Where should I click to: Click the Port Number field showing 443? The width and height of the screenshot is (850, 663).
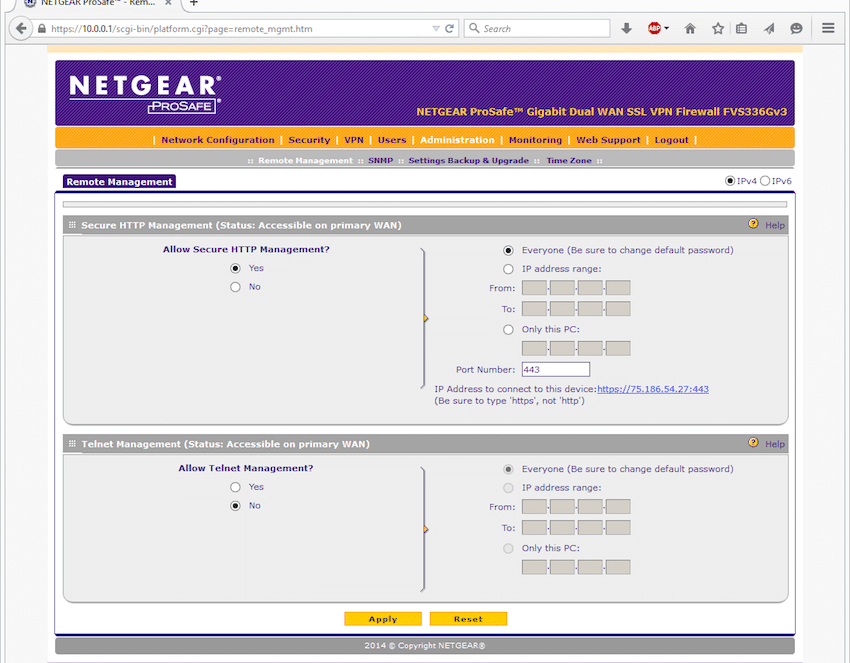(x=556, y=369)
